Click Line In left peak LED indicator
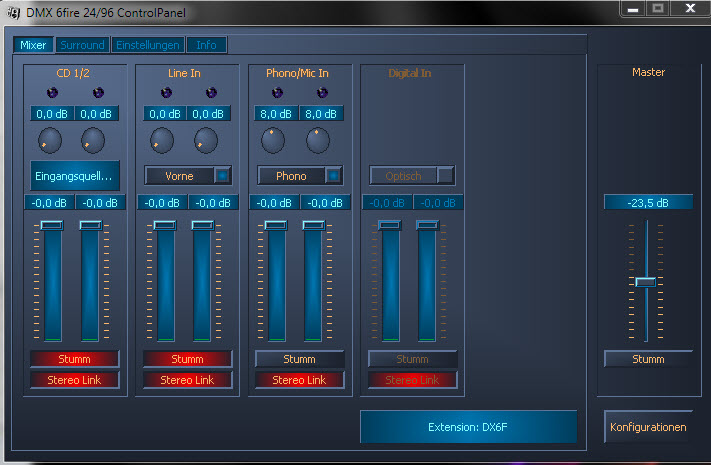The width and height of the screenshot is (711, 465). [x=166, y=93]
